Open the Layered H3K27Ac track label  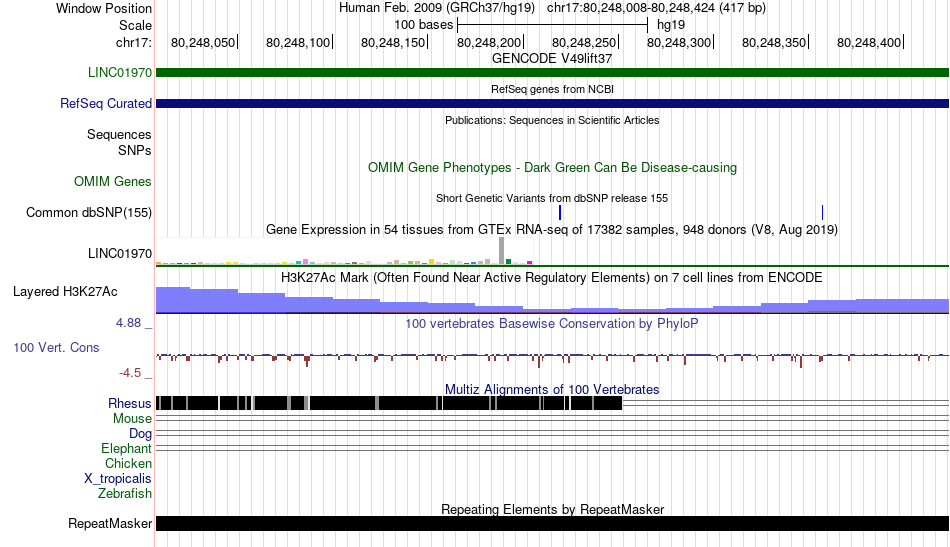pyautogui.click(x=65, y=292)
